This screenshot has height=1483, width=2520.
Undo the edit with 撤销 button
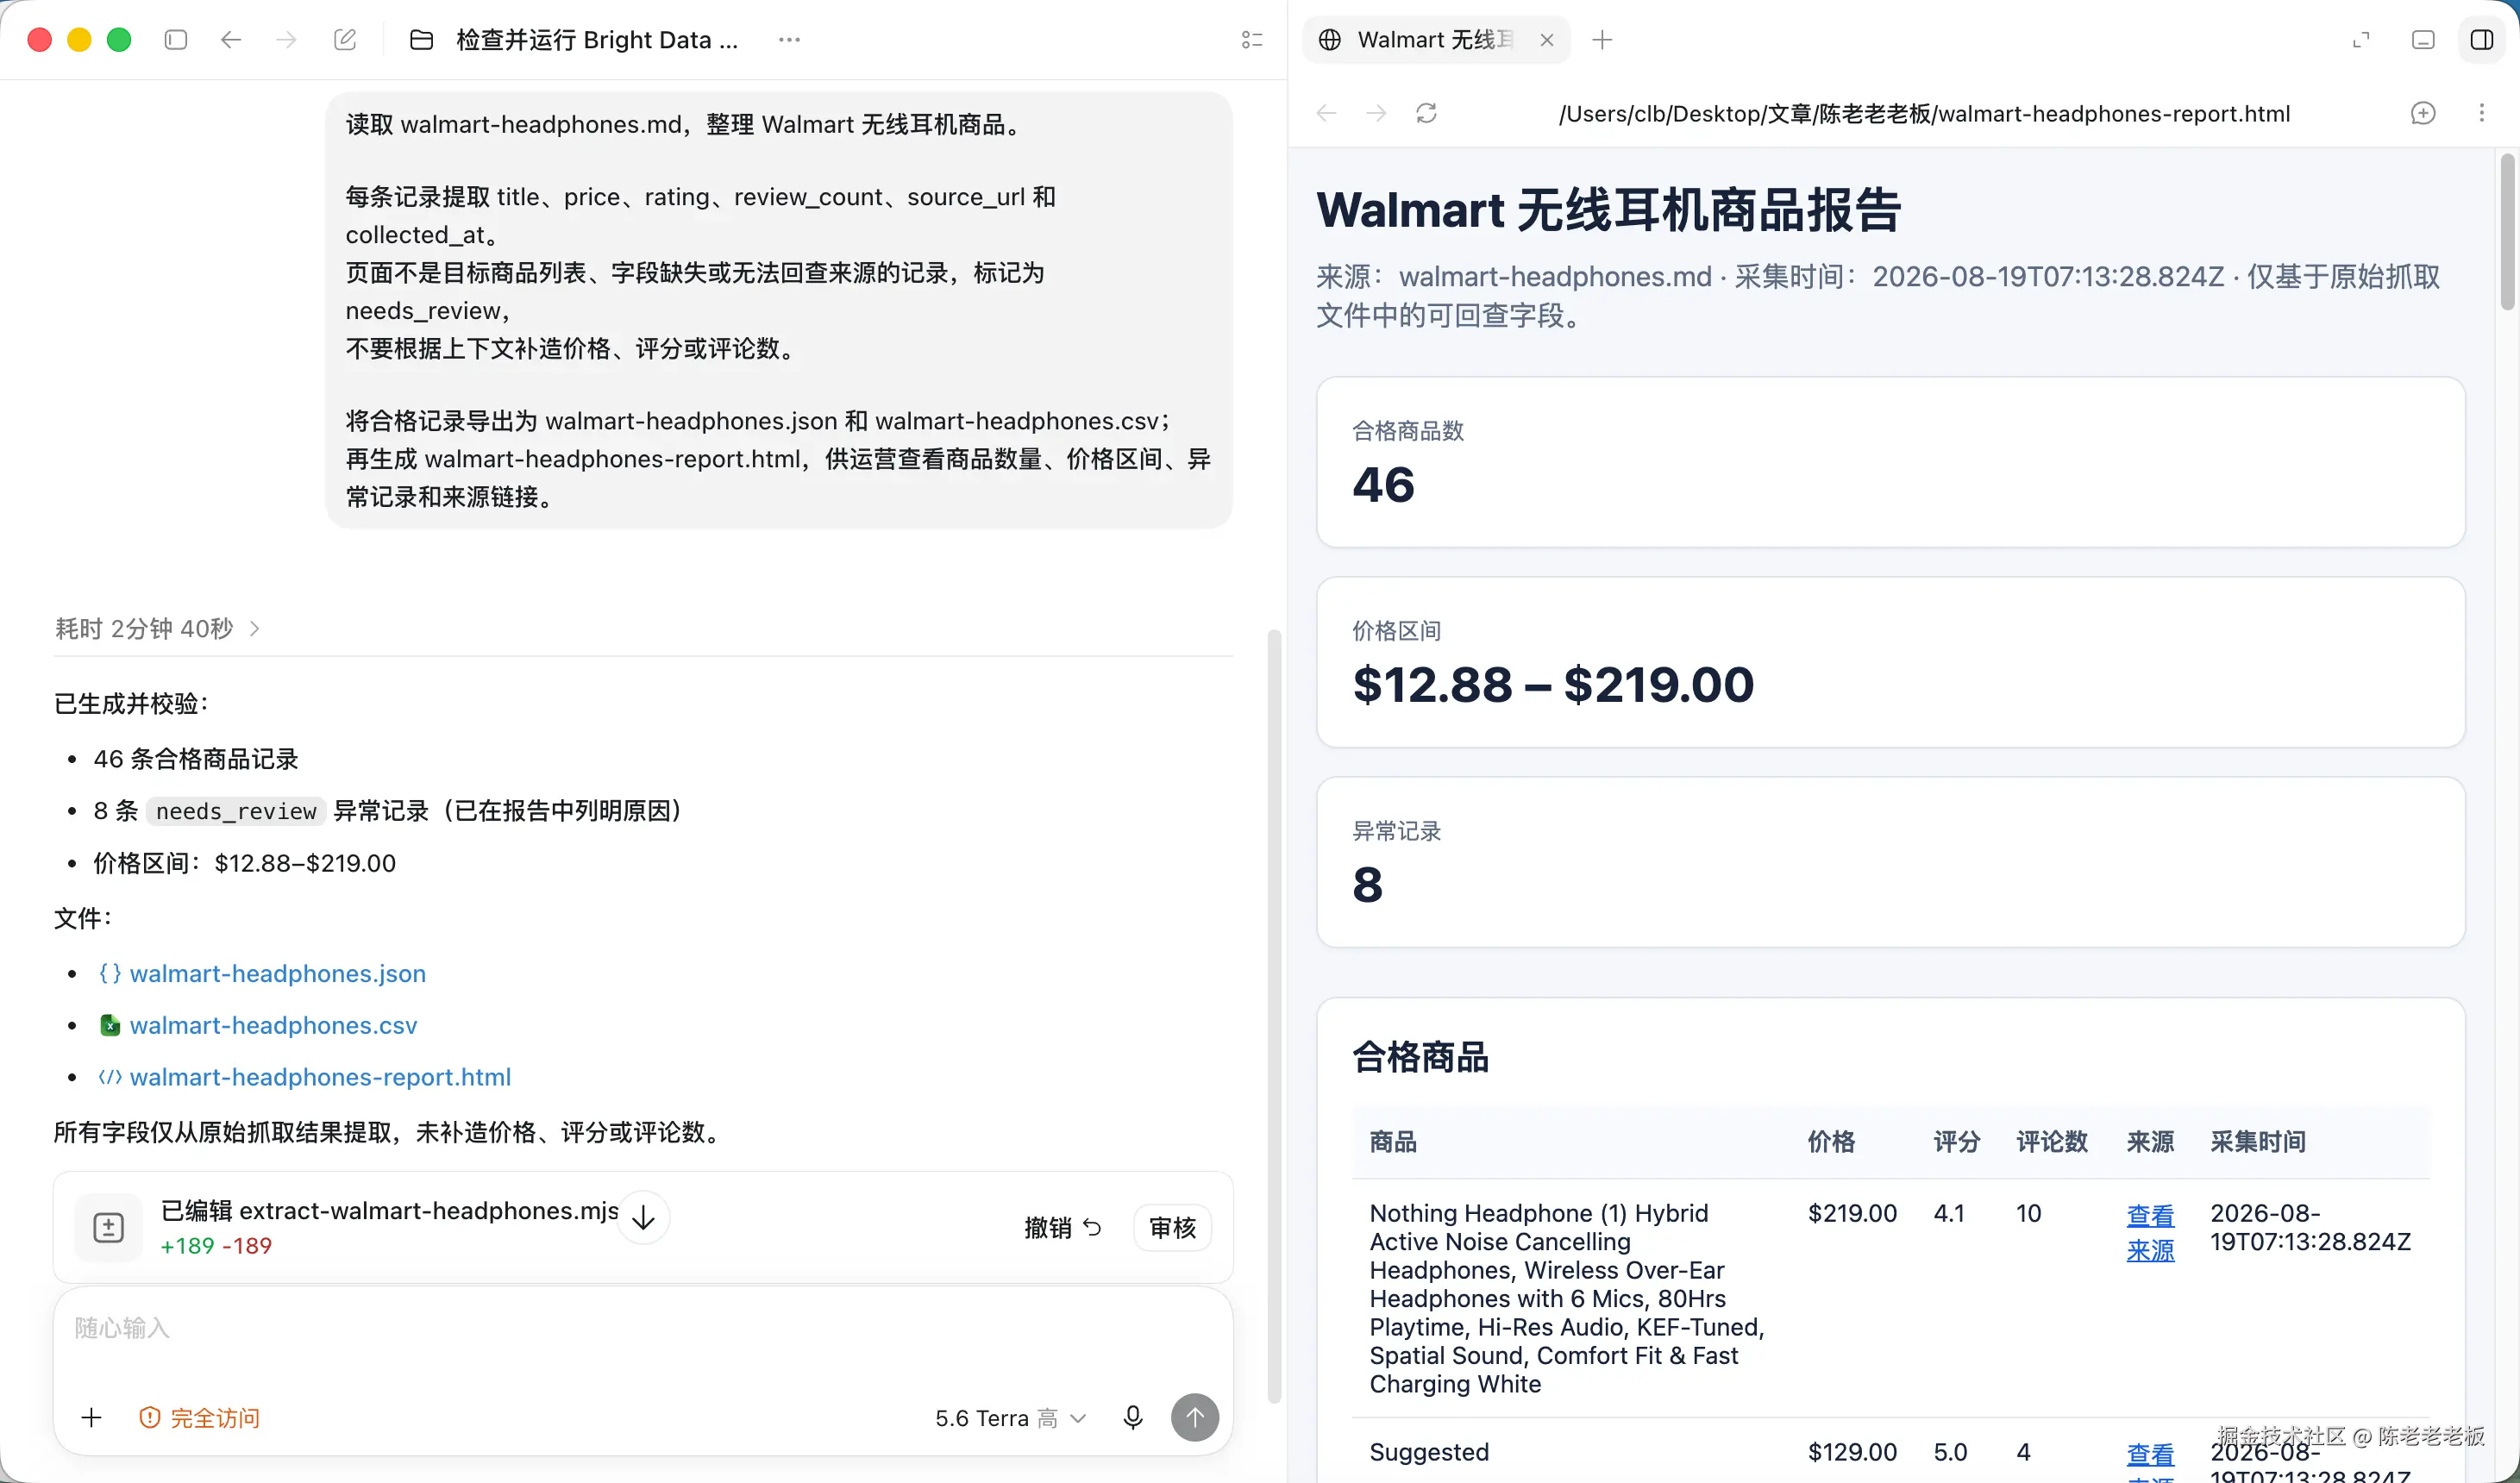pyautogui.click(x=1063, y=1227)
